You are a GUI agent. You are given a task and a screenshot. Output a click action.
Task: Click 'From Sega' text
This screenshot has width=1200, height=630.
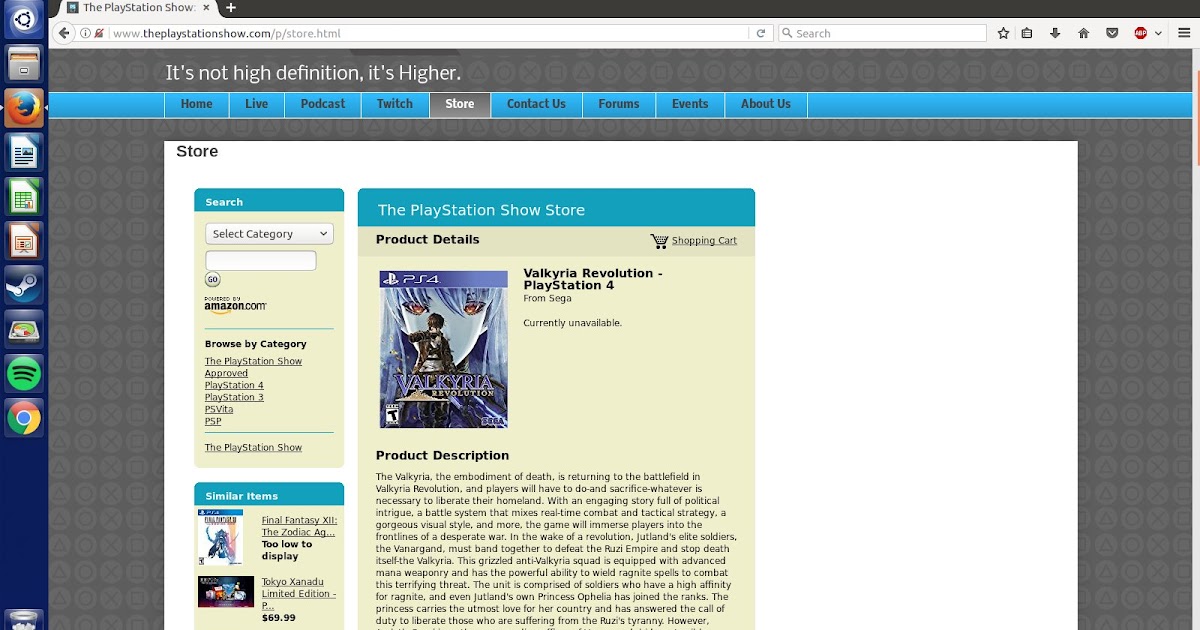[x=547, y=298]
